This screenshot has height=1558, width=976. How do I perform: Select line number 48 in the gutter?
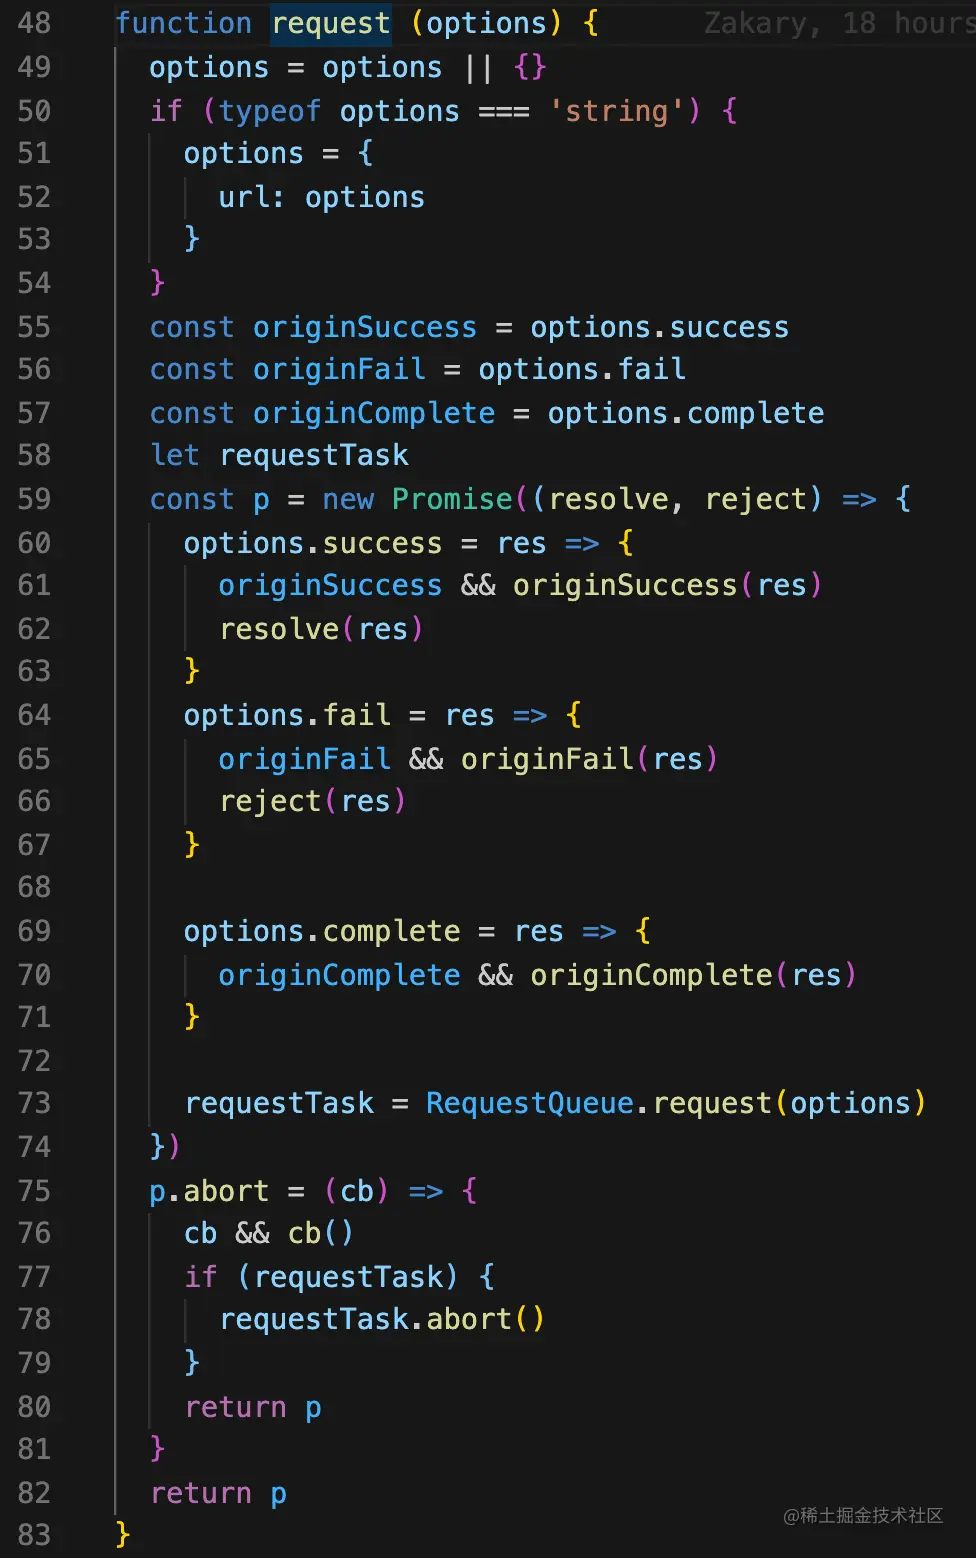tap(34, 23)
